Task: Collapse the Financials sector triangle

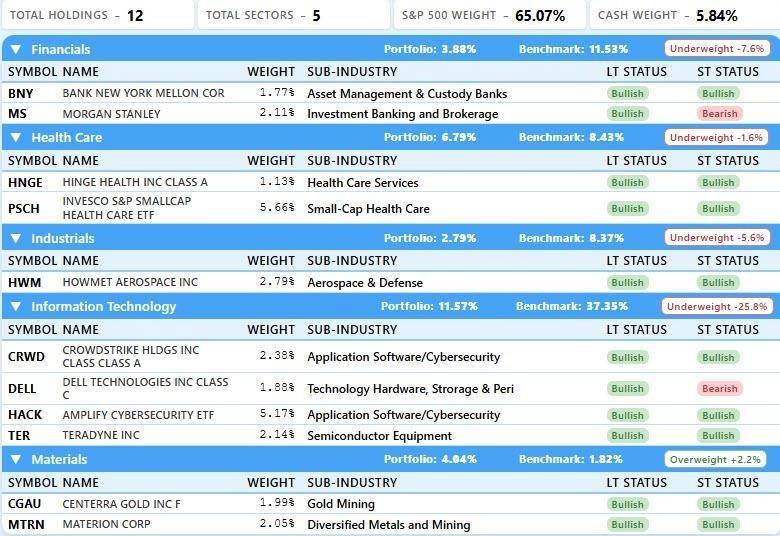Action: [16, 49]
